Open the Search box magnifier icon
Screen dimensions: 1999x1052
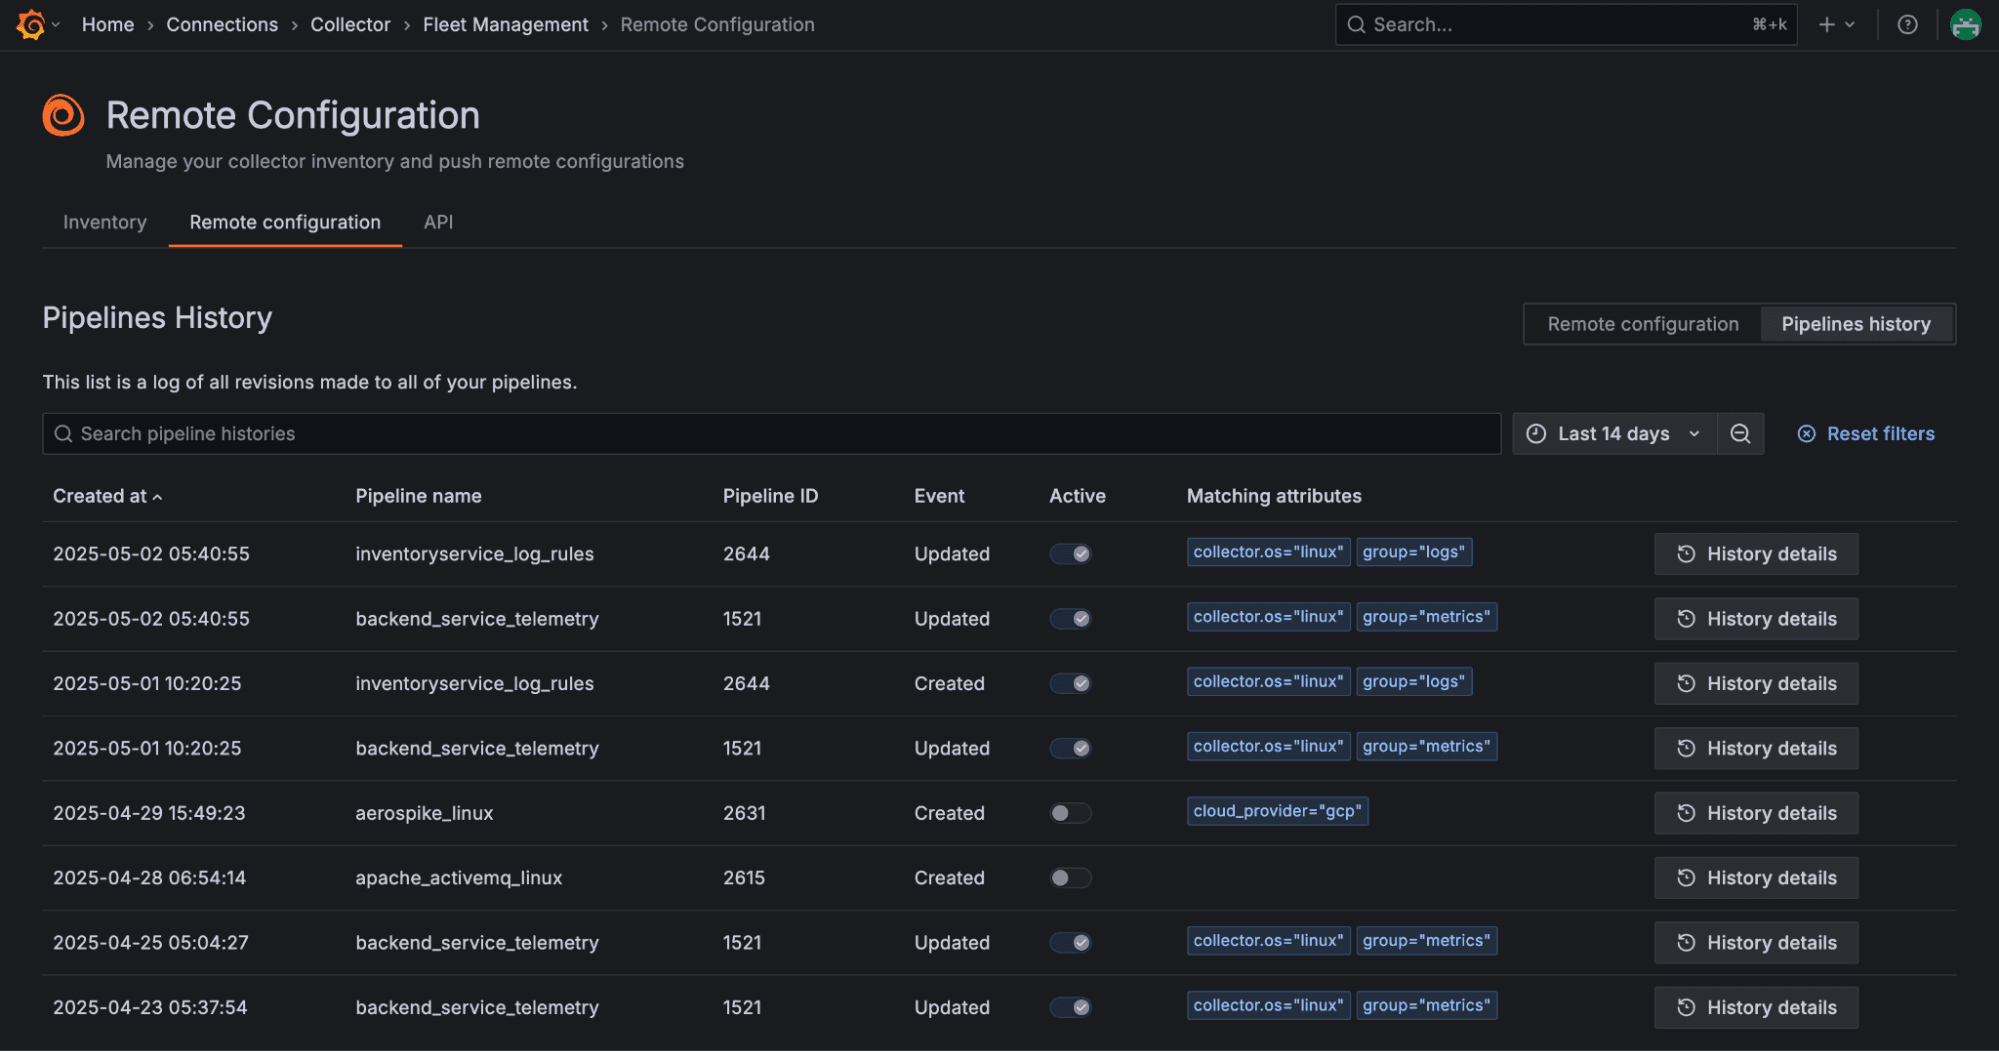(x=1356, y=24)
